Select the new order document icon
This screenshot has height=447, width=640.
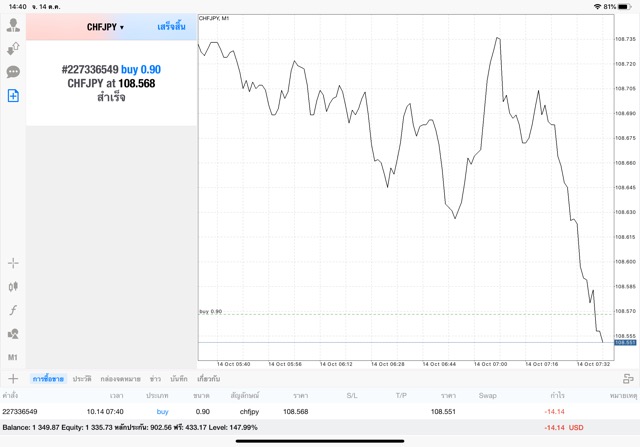point(13,96)
